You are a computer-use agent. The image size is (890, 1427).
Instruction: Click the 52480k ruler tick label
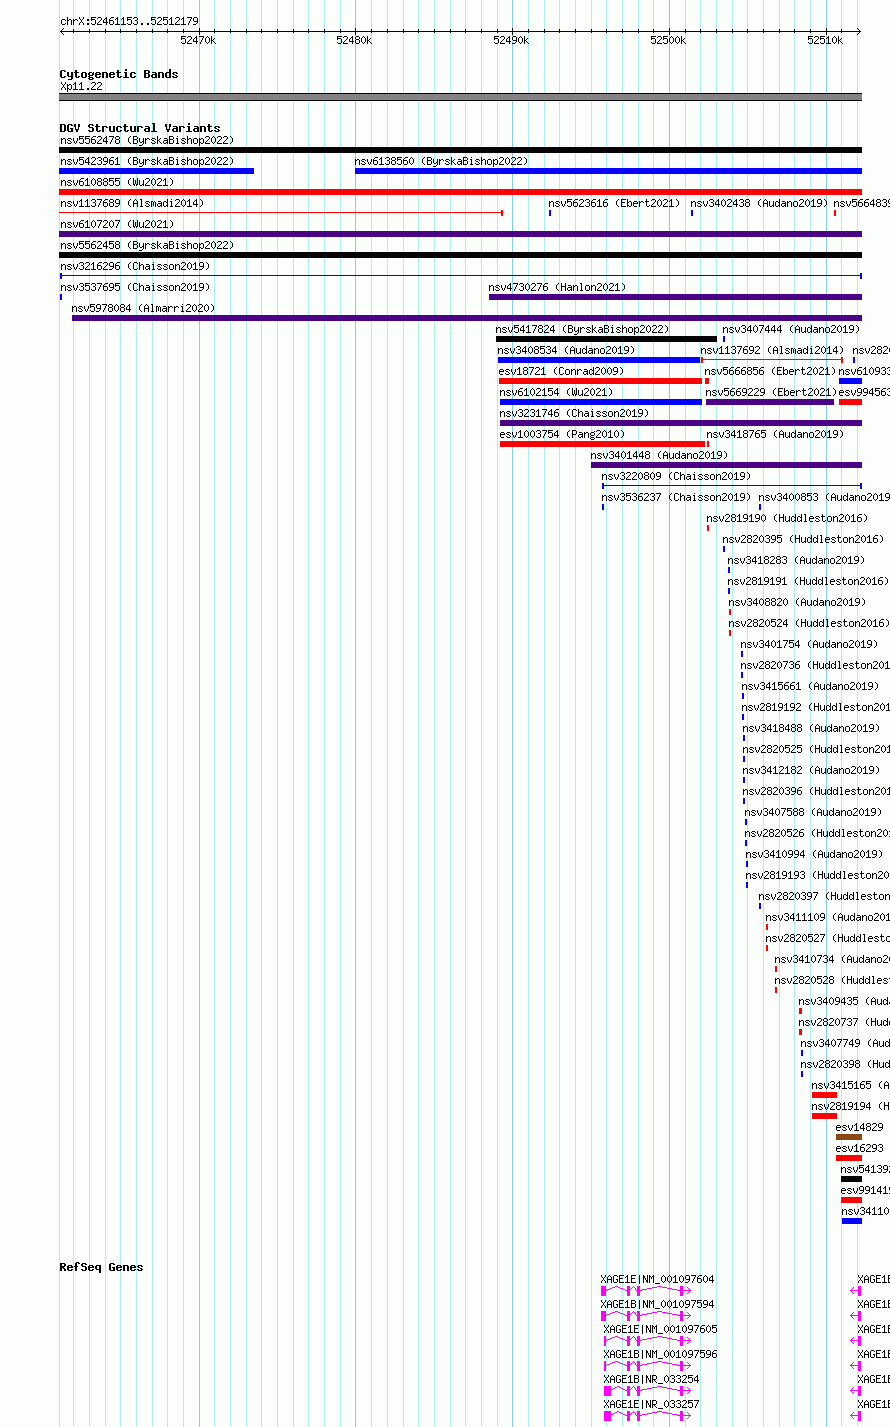(x=354, y=40)
